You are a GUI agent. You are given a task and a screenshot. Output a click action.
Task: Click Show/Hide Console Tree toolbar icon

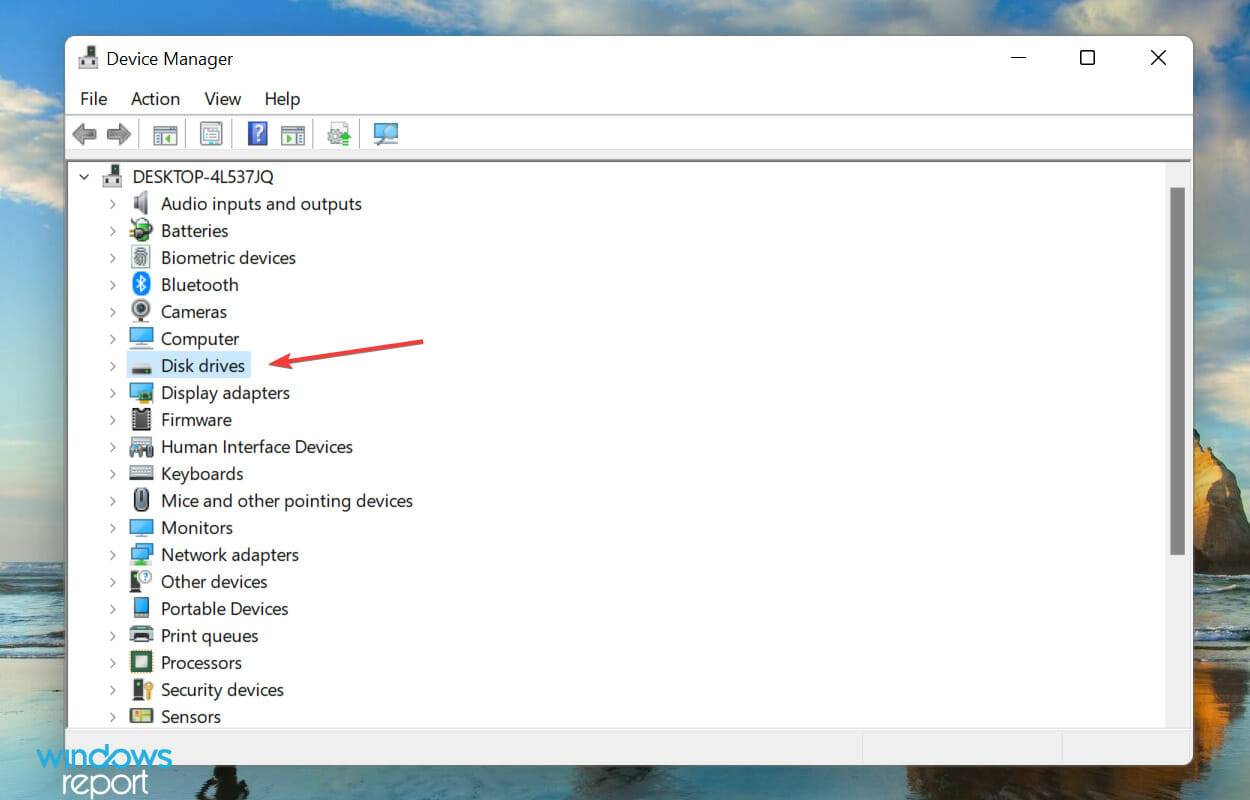point(165,134)
